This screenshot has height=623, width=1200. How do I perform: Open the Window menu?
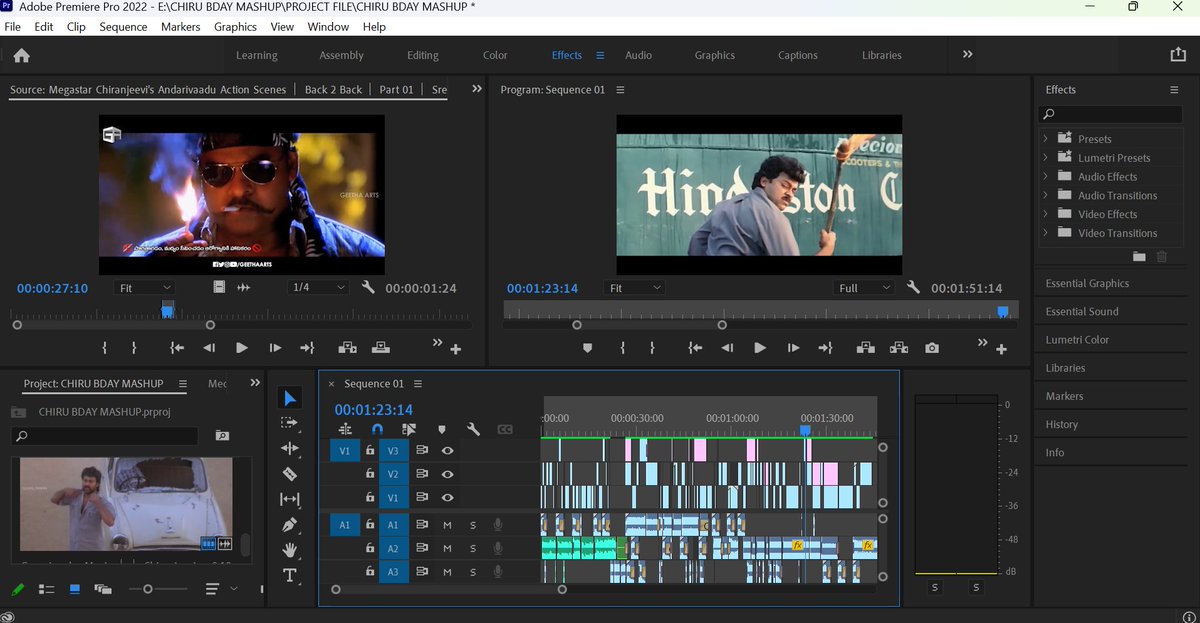click(x=328, y=27)
